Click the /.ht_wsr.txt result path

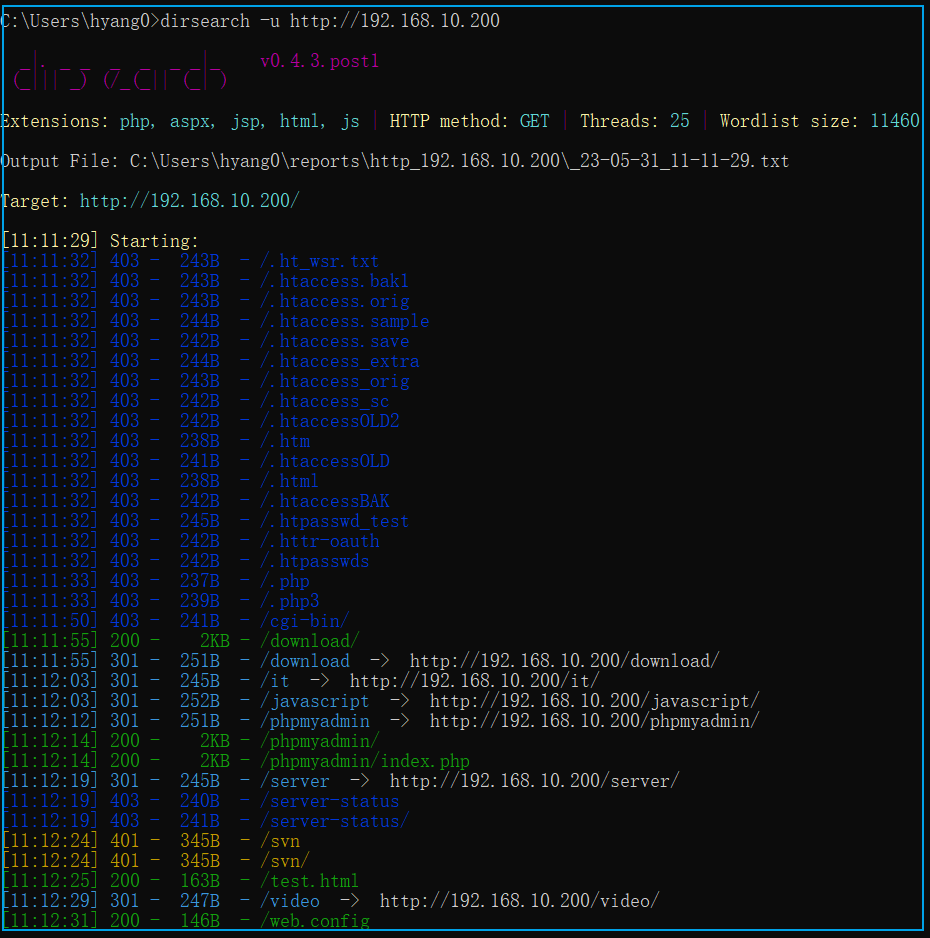click(319, 261)
